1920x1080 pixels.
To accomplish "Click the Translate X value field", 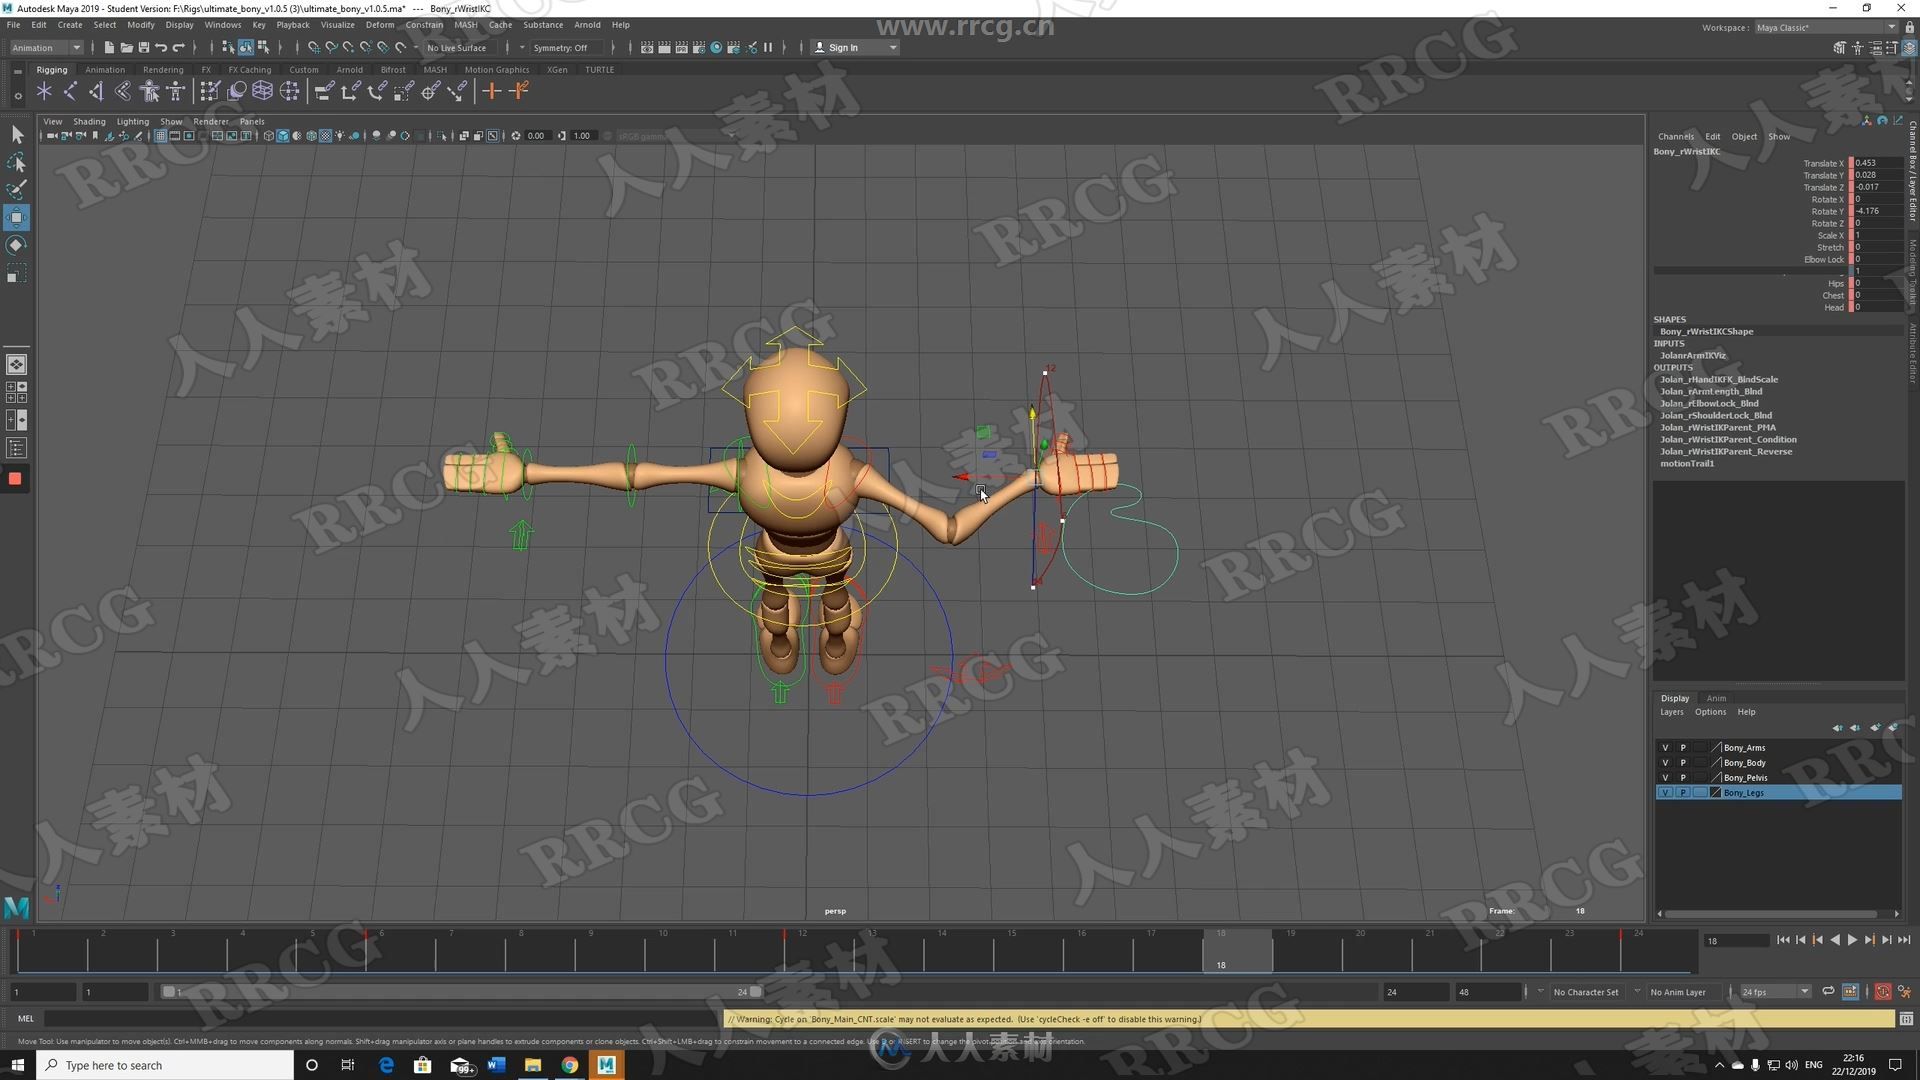I will pos(1878,163).
